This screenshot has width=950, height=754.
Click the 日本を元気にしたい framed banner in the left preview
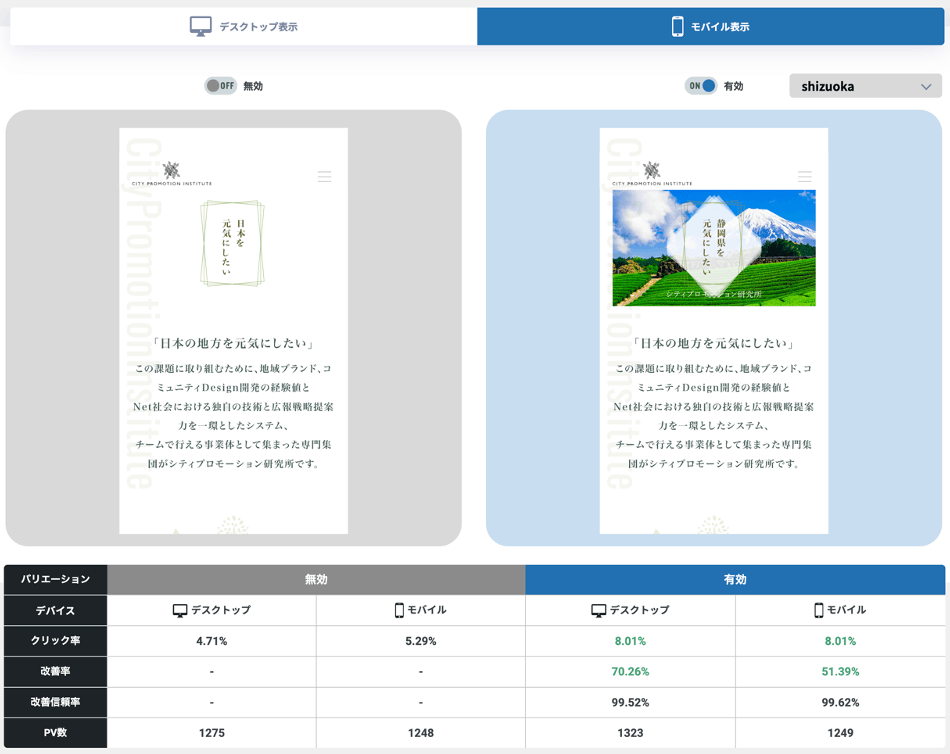point(232,243)
